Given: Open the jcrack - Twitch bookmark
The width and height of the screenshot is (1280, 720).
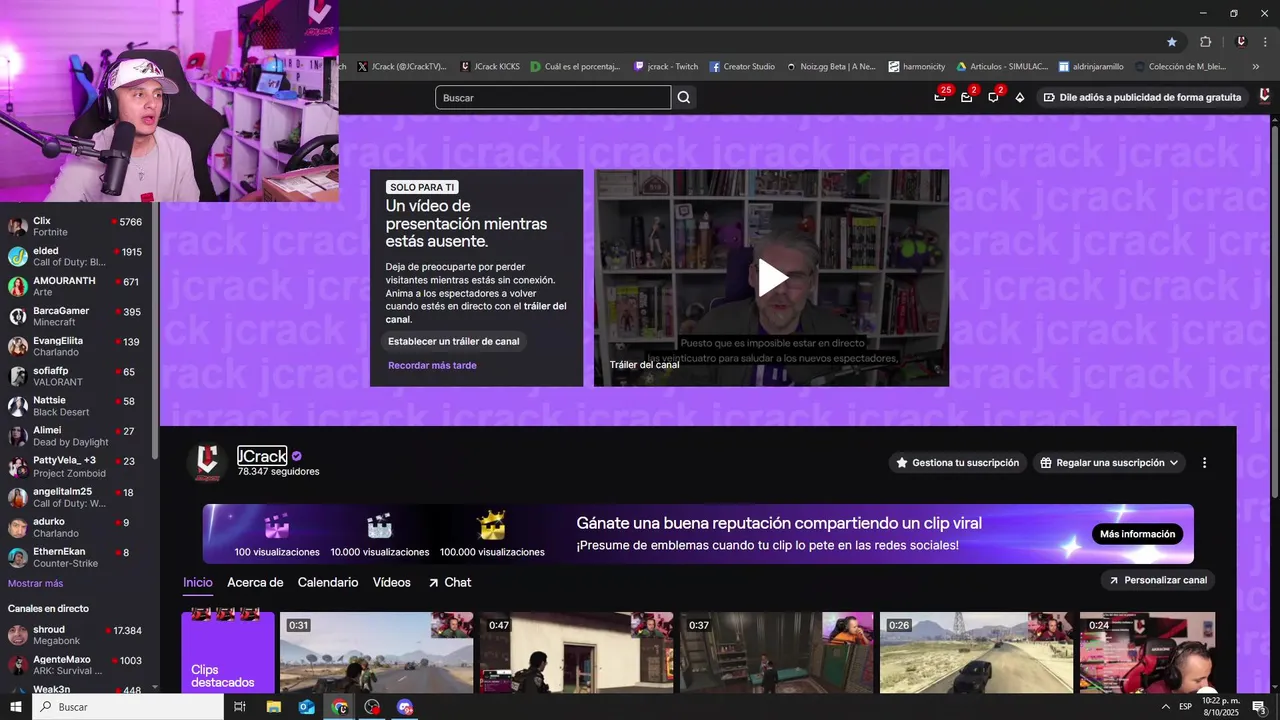Looking at the screenshot, I should pos(666,67).
